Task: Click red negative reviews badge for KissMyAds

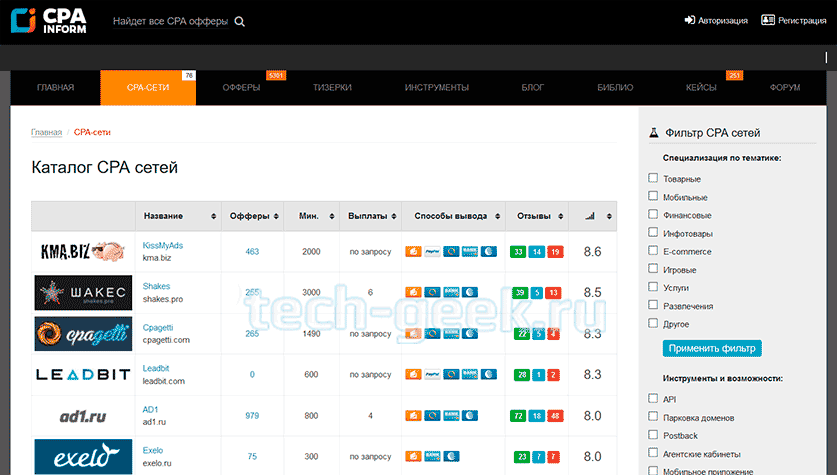Action: 554,252
